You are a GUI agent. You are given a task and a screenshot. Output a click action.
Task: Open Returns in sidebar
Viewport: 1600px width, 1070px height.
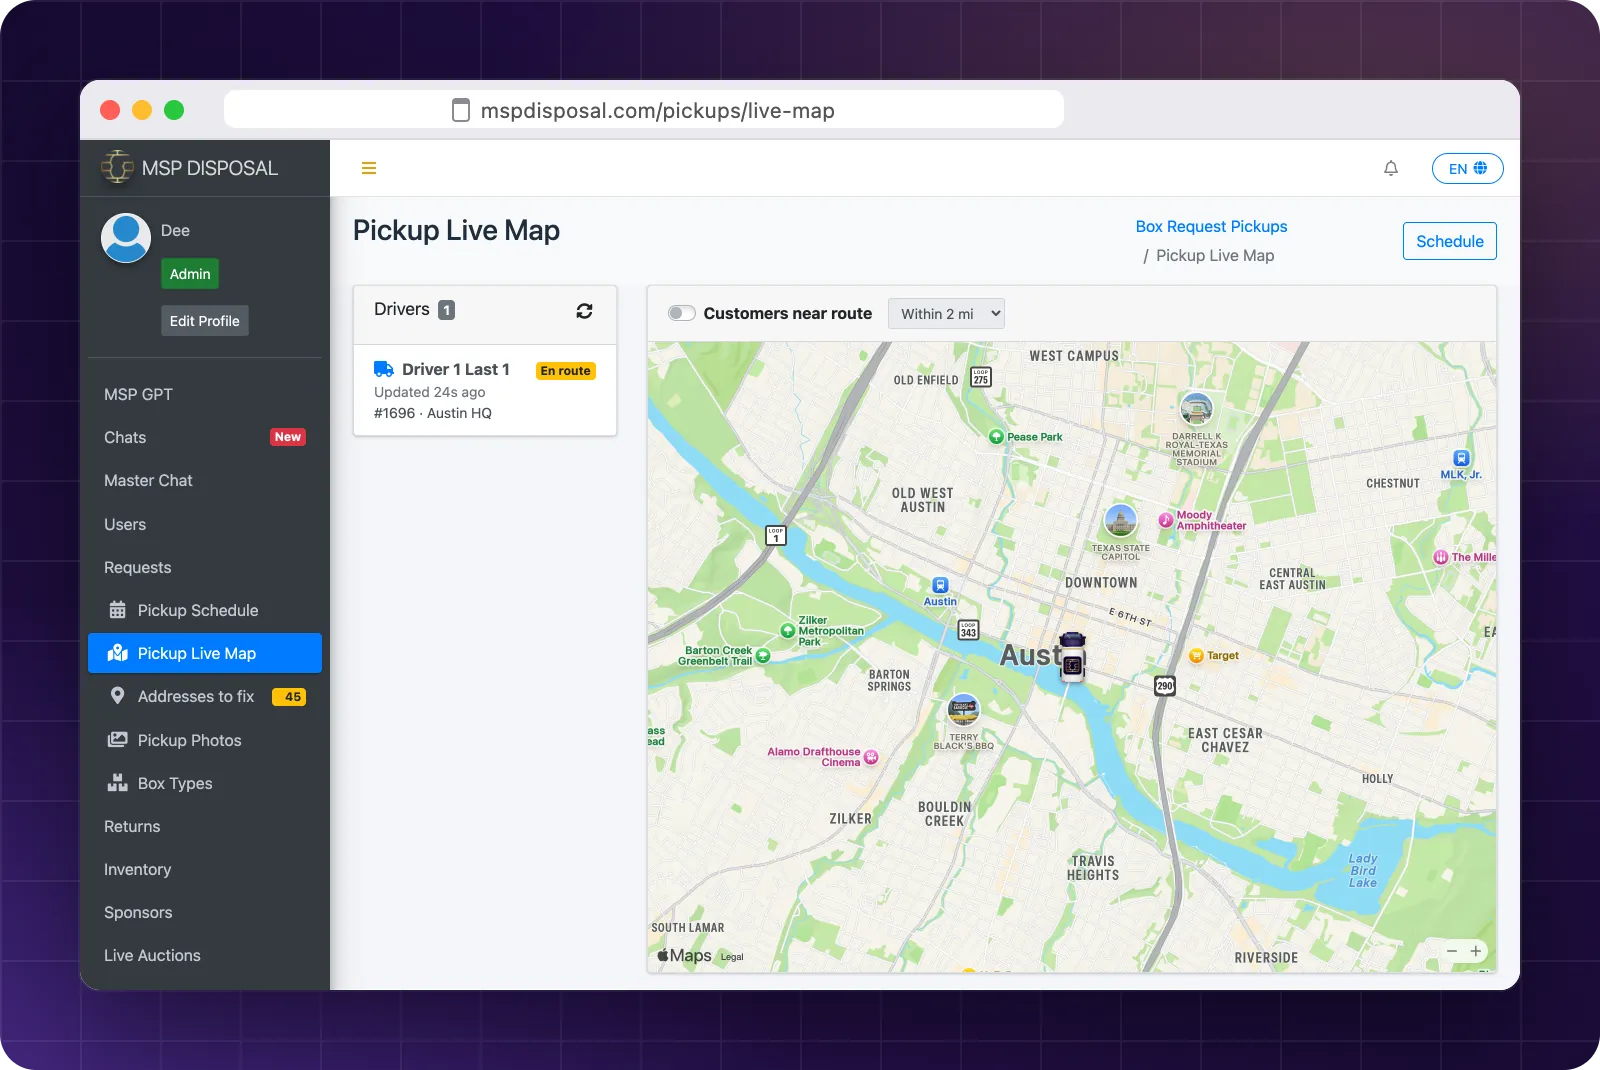[x=205, y=826]
